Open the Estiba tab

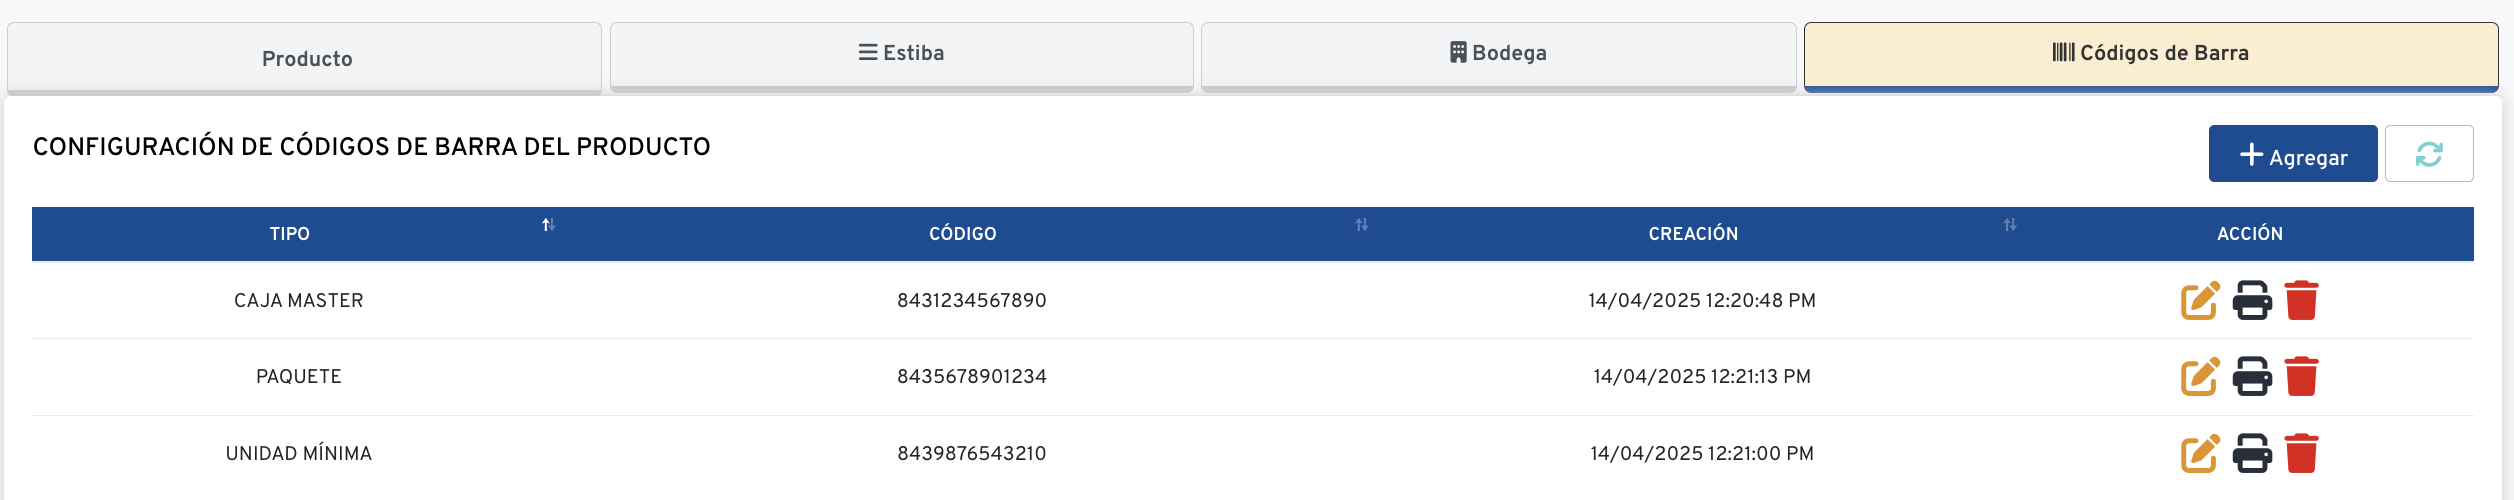[x=901, y=54]
